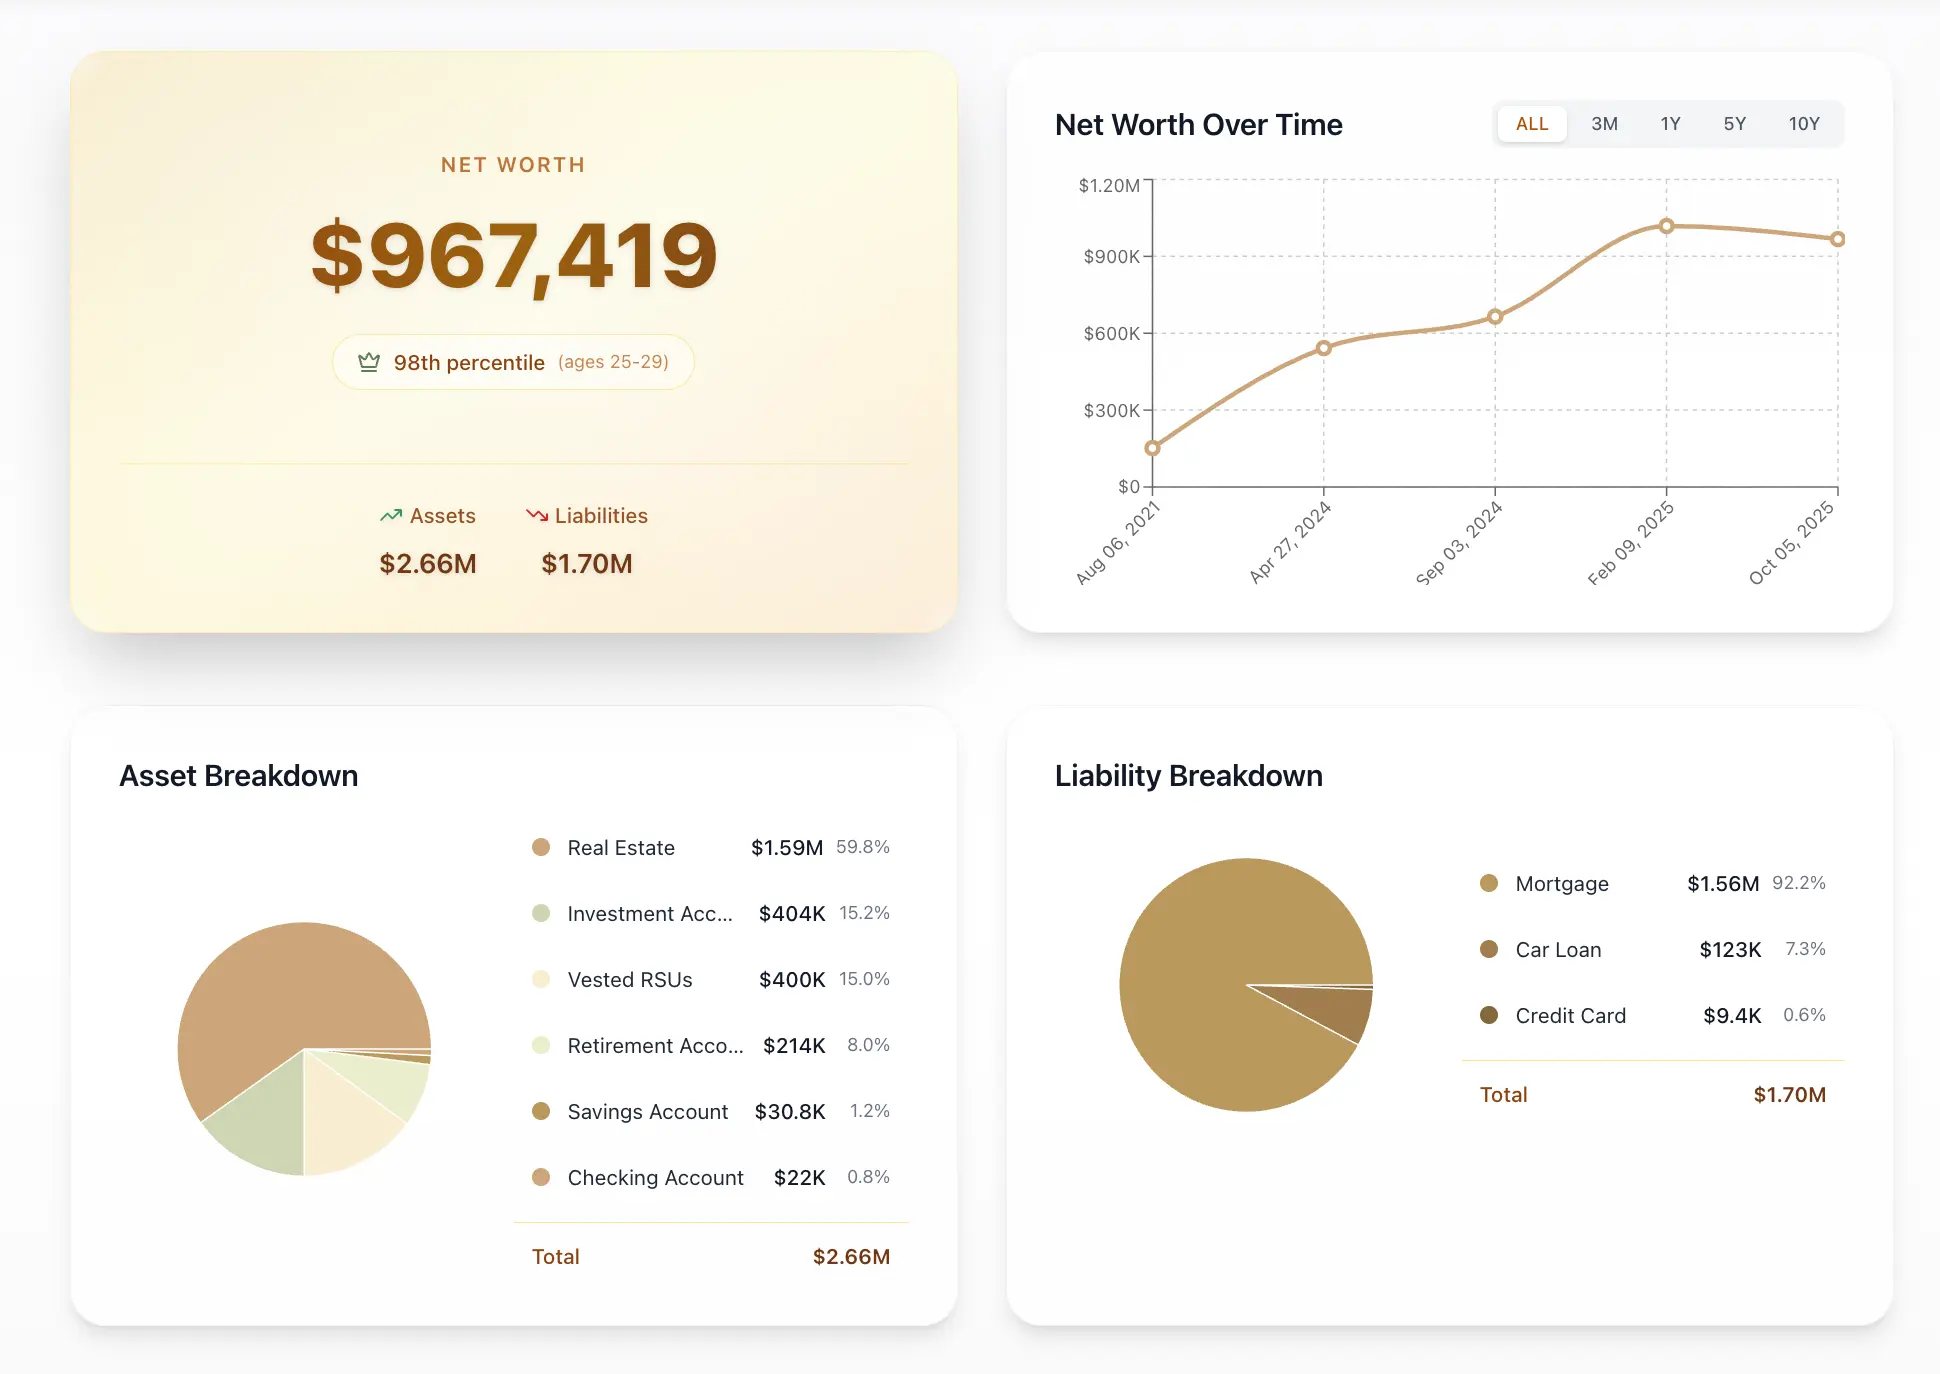Click the Credit Card legend color dot
1940x1374 pixels.
coord(1489,1015)
